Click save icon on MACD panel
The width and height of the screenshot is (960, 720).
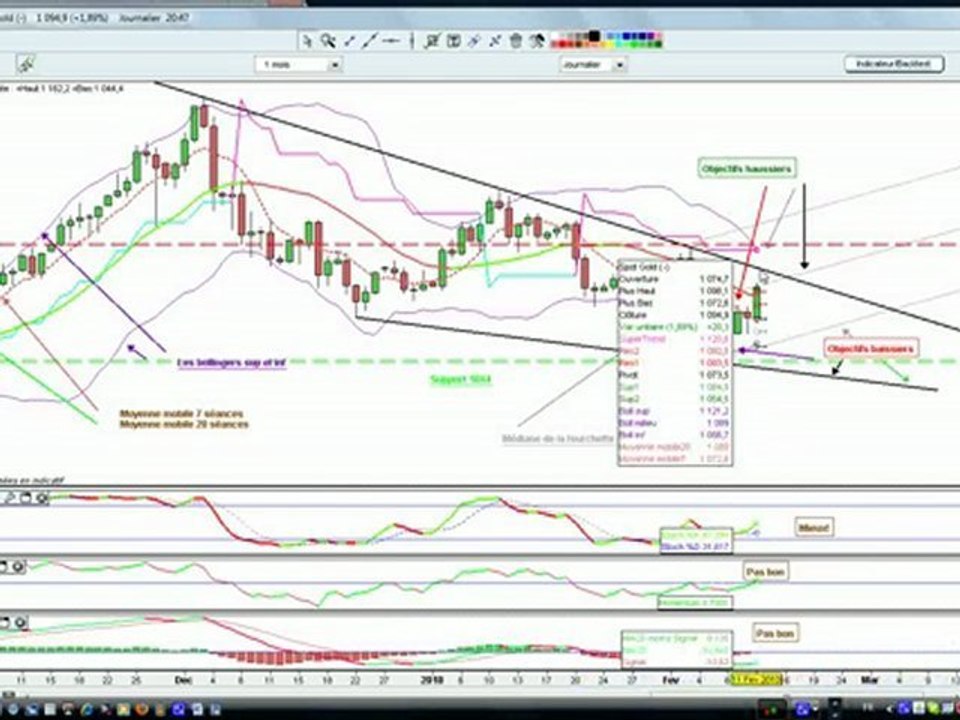[4, 623]
